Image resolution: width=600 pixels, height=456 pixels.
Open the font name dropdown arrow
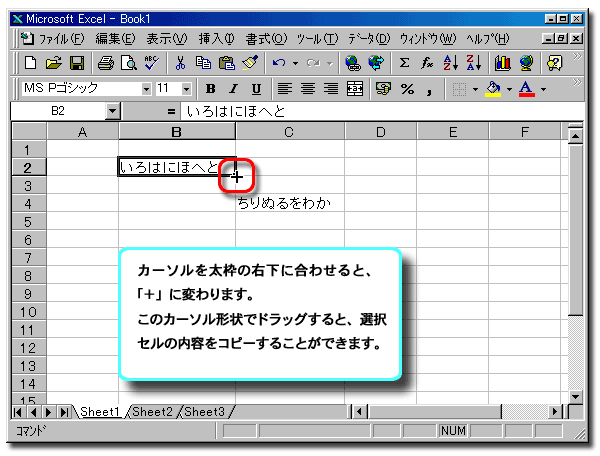146,89
